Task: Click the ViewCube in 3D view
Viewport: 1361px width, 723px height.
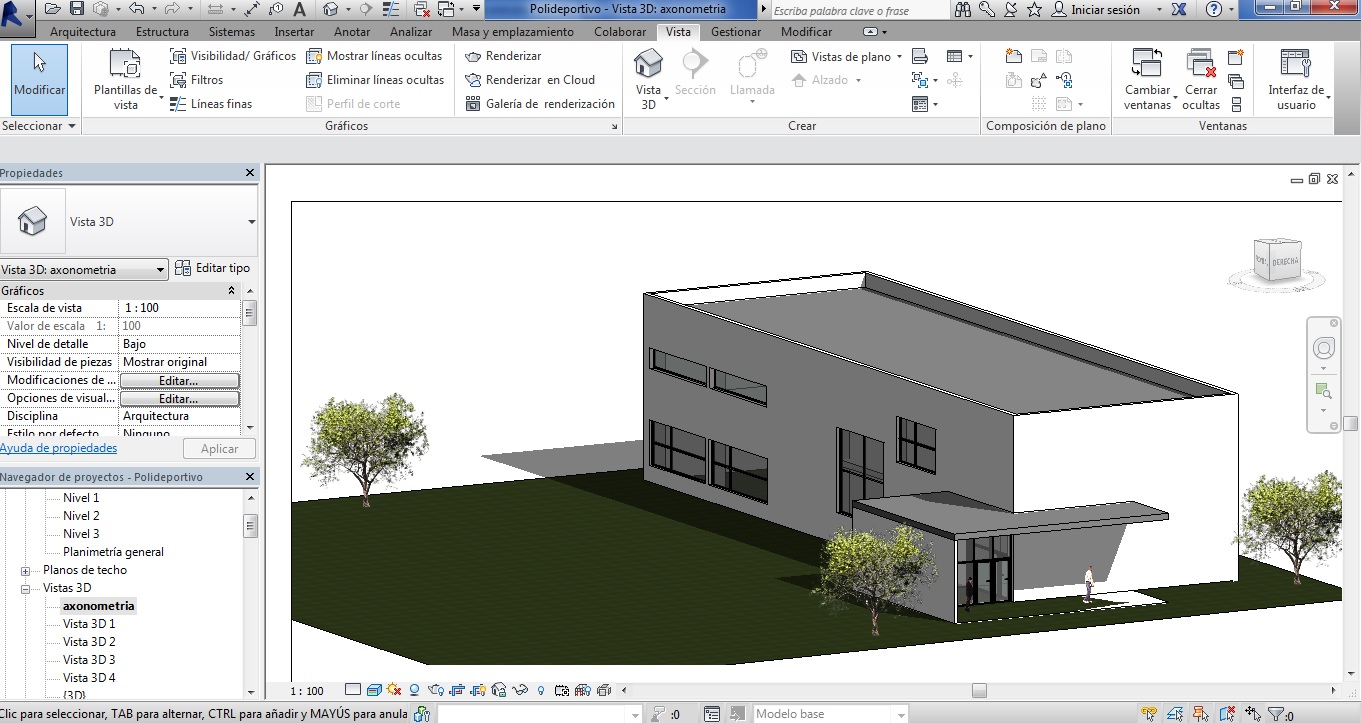Action: [1276, 260]
